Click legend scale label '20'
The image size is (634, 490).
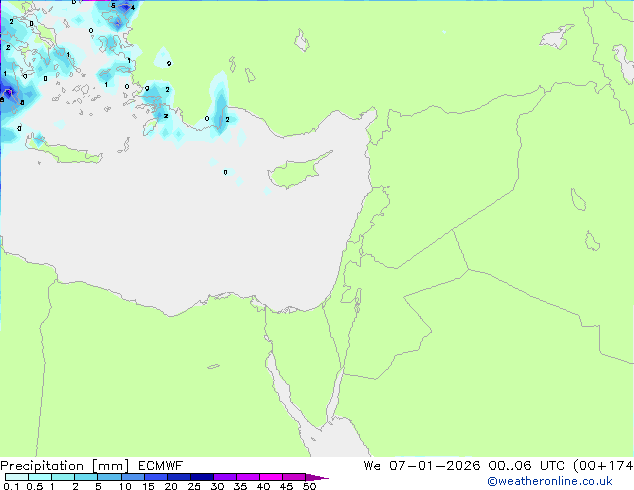[x=171, y=486]
